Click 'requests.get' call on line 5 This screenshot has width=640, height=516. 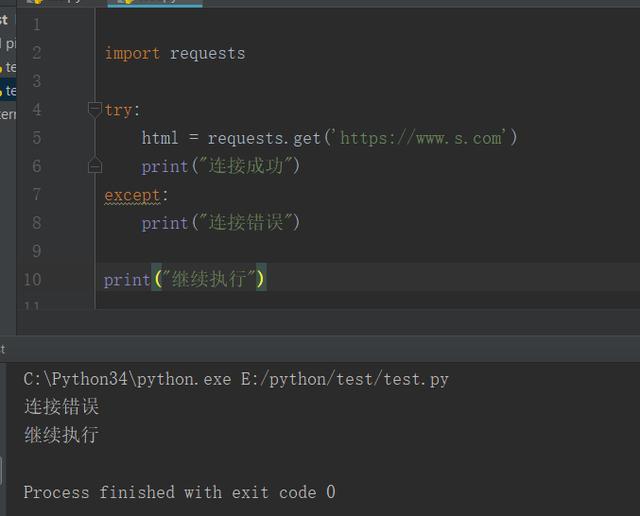tap(264, 138)
